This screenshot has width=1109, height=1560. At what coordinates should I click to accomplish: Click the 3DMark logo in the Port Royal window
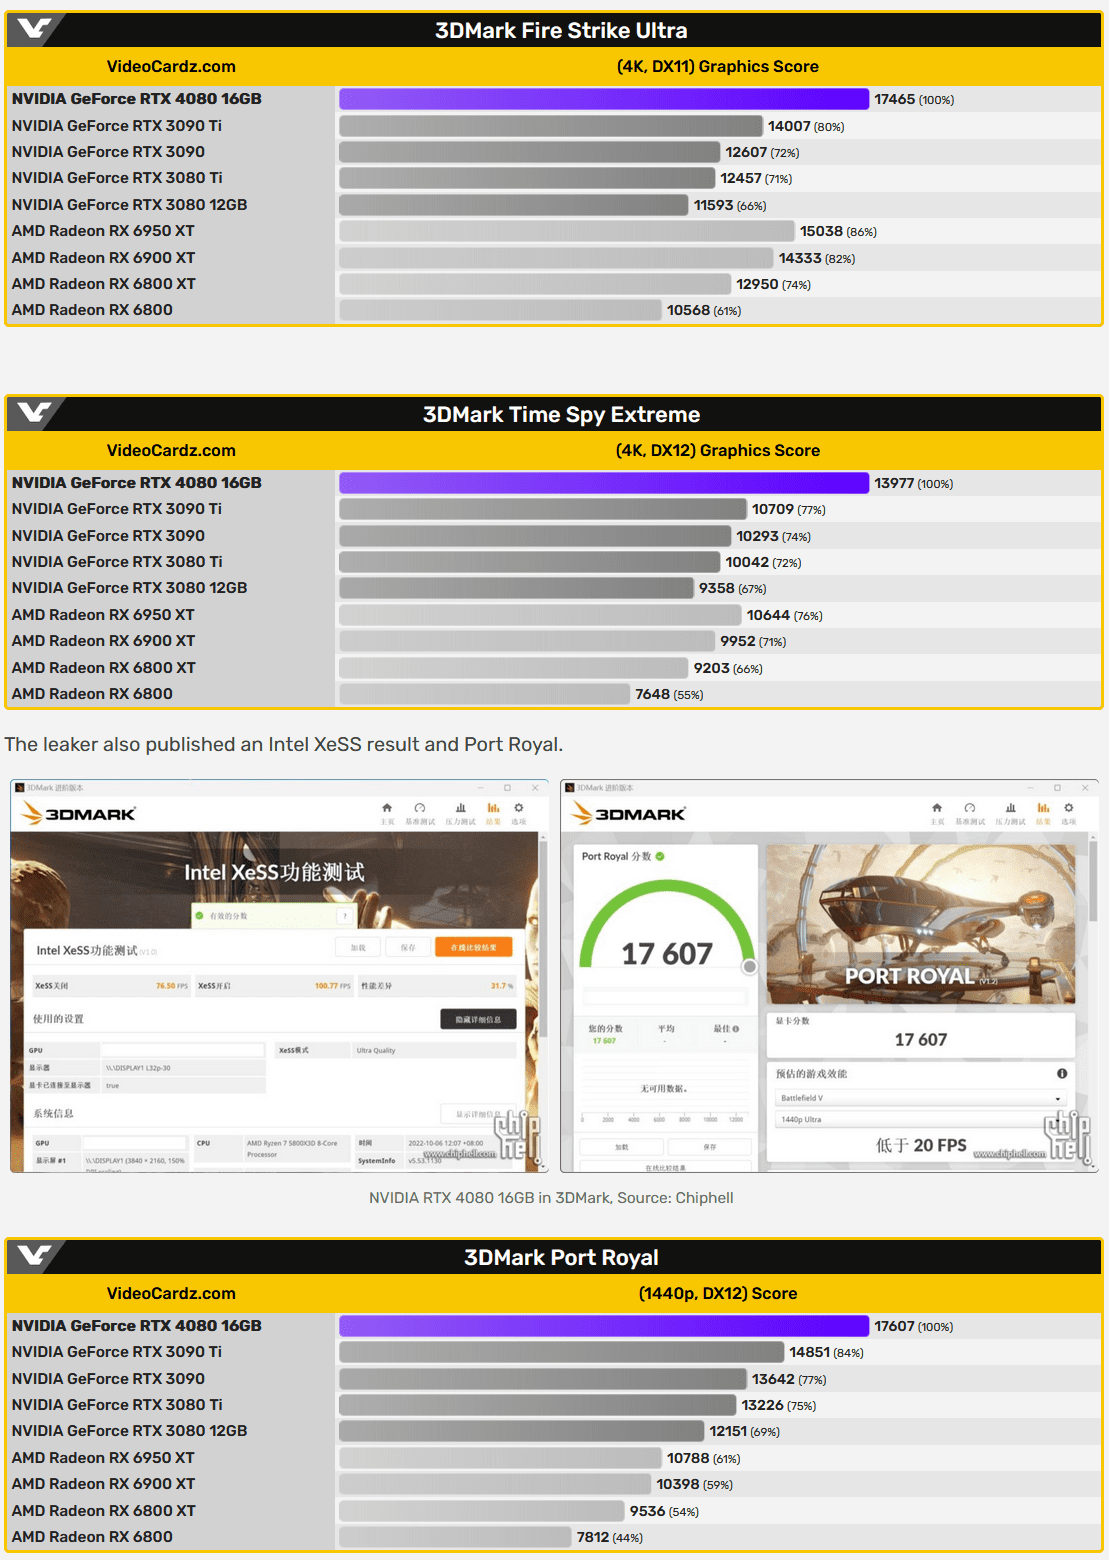(628, 813)
